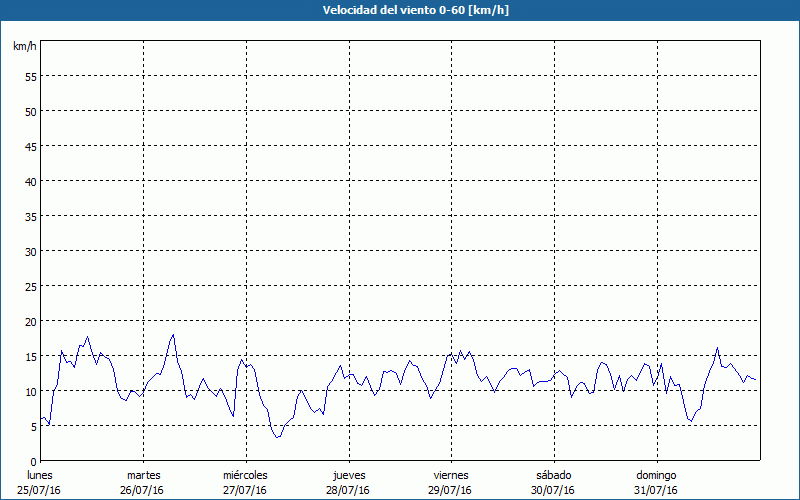
Task: Select the 'martes' day label
Action: (143, 475)
